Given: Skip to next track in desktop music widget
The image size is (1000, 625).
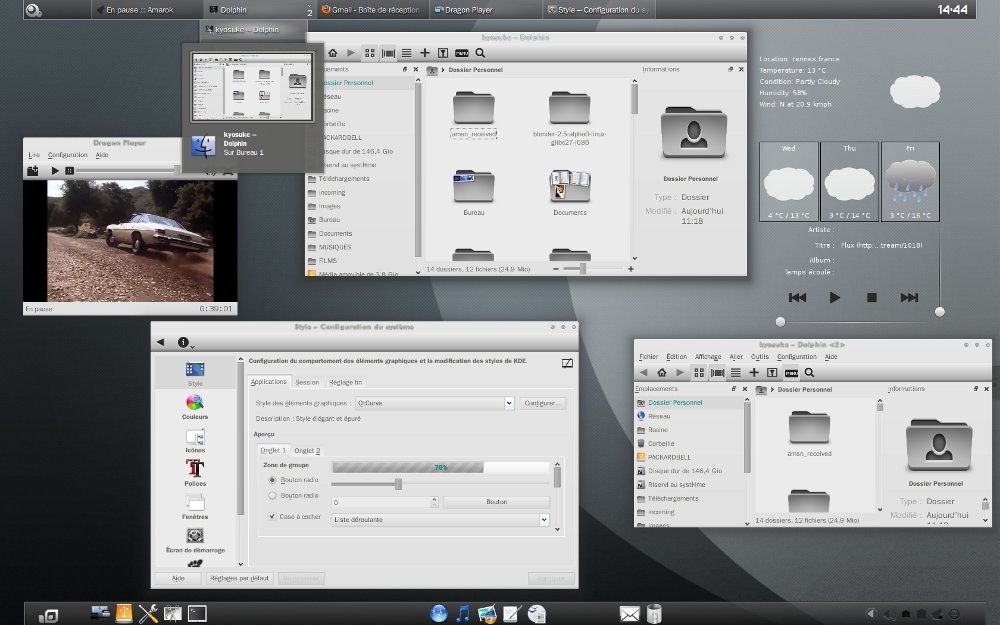Looking at the screenshot, I should click(x=909, y=297).
